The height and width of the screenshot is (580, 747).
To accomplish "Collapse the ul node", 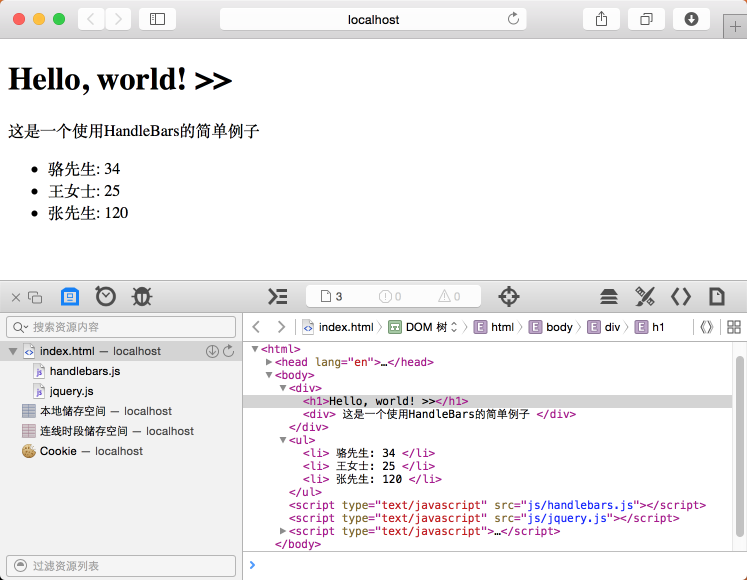I will 283,440.
